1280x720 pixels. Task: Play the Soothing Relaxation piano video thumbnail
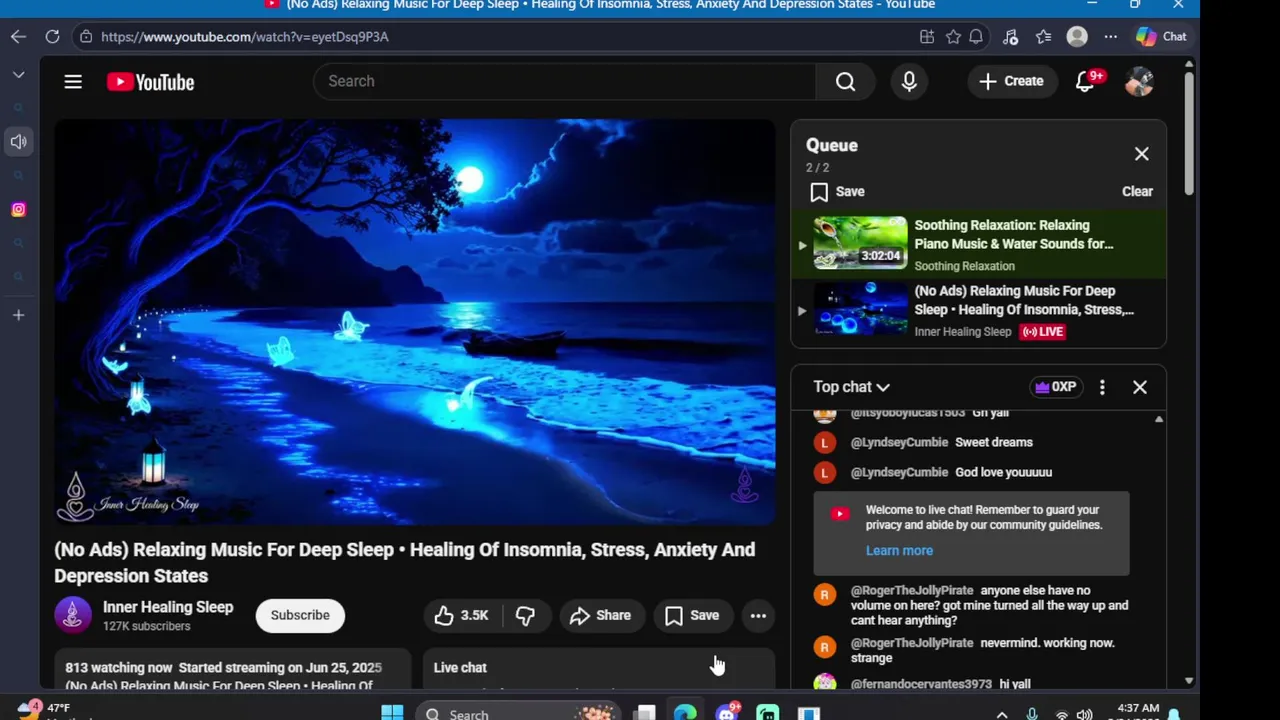tap(860, 243)
